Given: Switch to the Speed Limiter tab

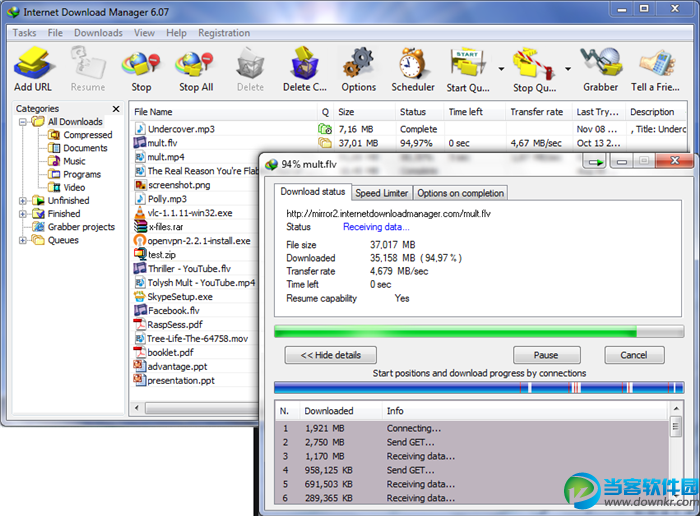Looking at the screenshot, I should (382, 193).
